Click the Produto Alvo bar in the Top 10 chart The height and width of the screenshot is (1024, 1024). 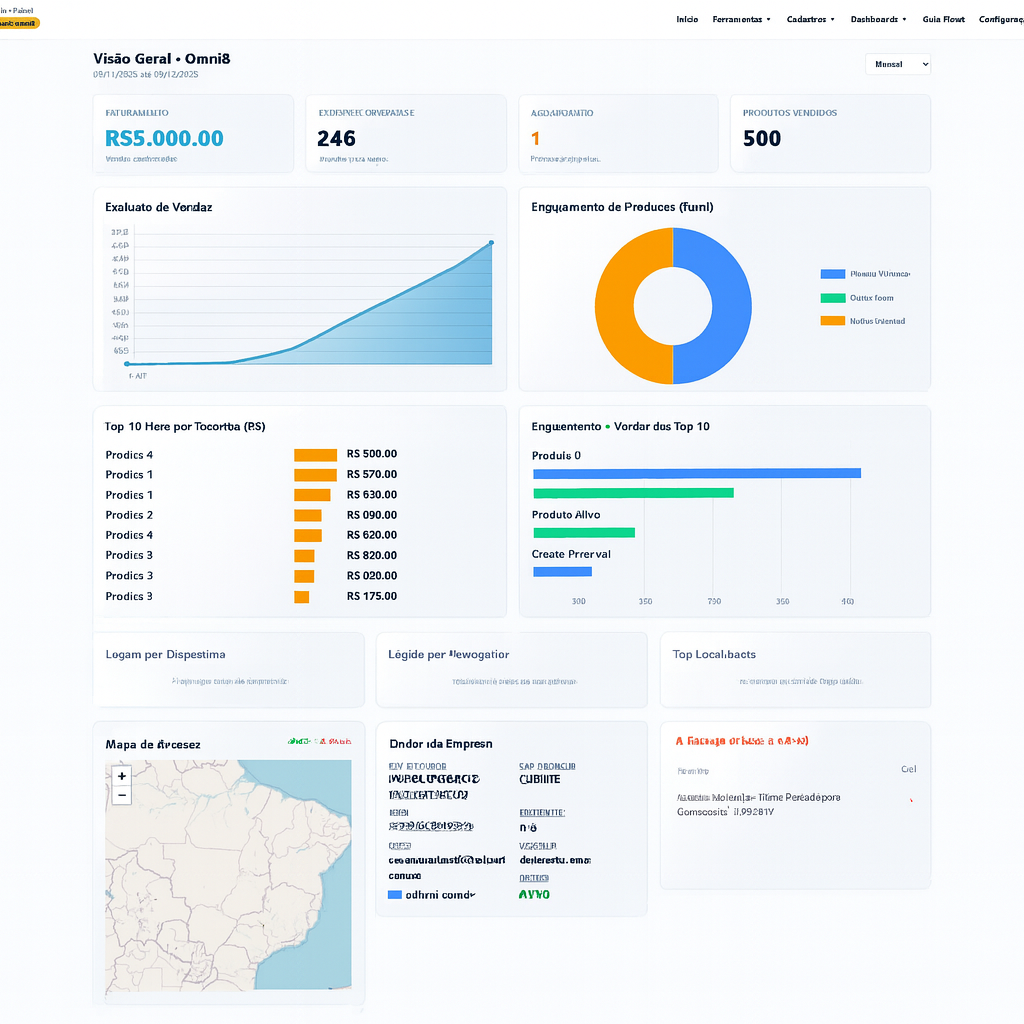click(585, 532)
